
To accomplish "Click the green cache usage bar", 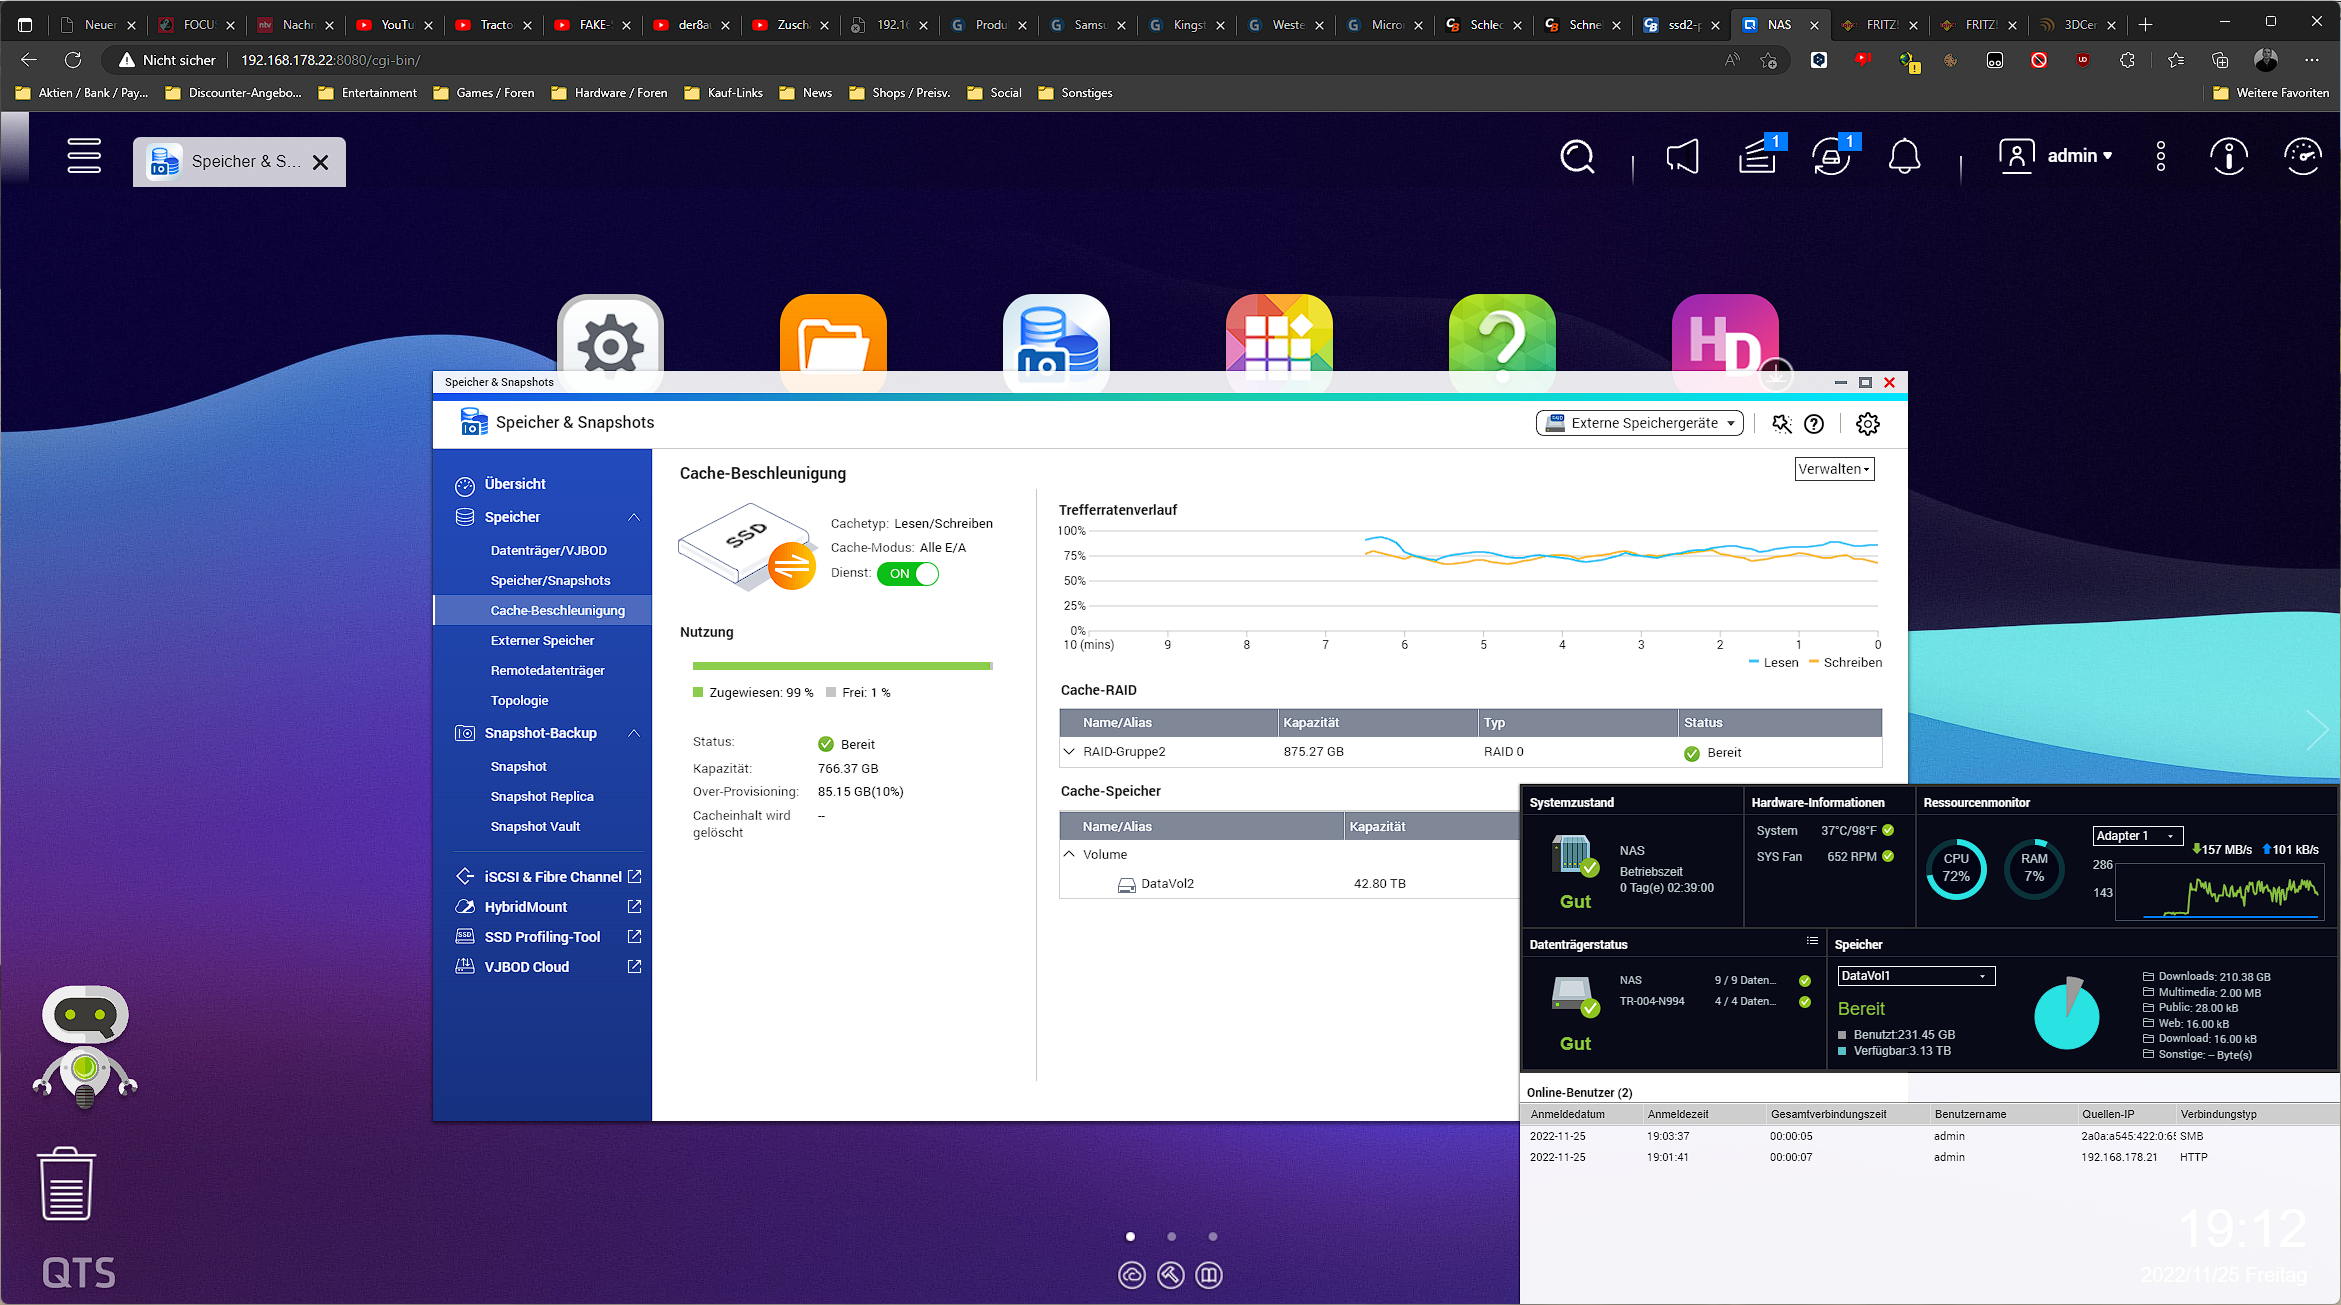I will pyautogui.click(x=841, y=666).
